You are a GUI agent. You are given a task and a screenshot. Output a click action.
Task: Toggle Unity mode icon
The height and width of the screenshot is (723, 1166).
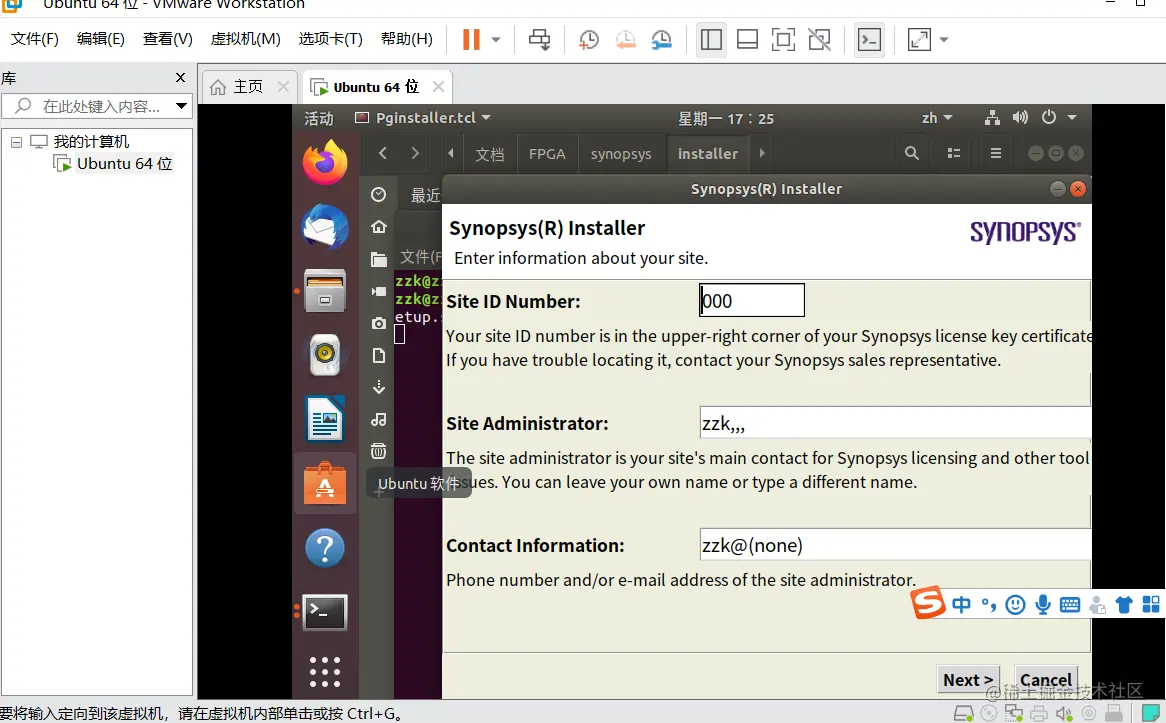tap(819, 39)
